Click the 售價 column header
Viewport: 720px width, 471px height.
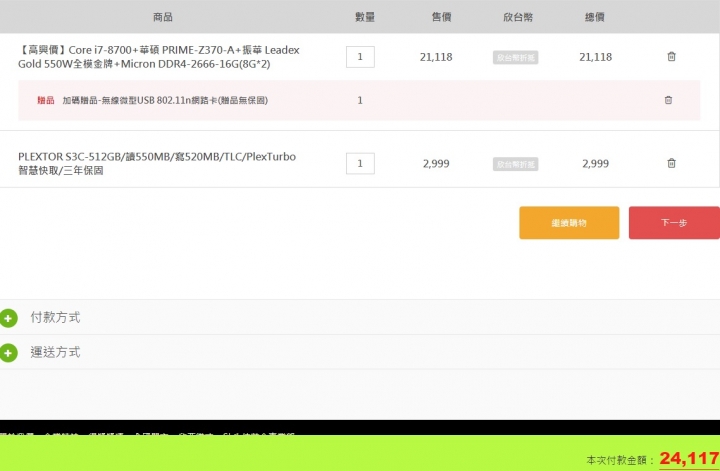[441, 17]
